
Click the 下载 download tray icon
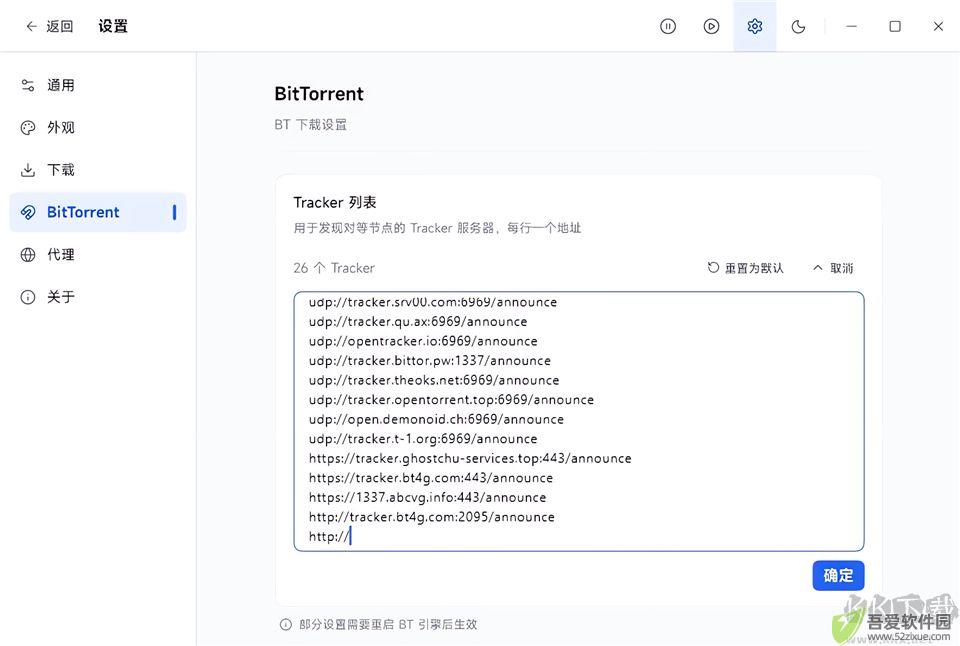coord(28,170)
